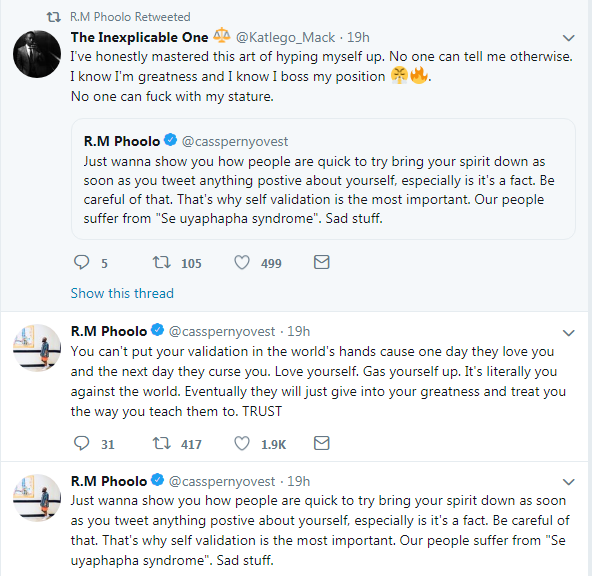The image size is (592, 576).
Task: Reply to the tweet with 31 replies
Action: [81, 443]
